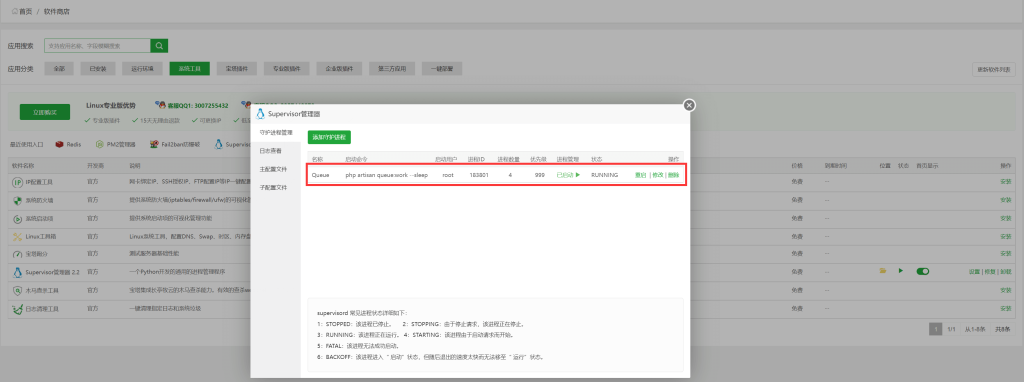Select the 专业版插件 category filter
Screen dimensions: 1024x382
coord(286,69)
